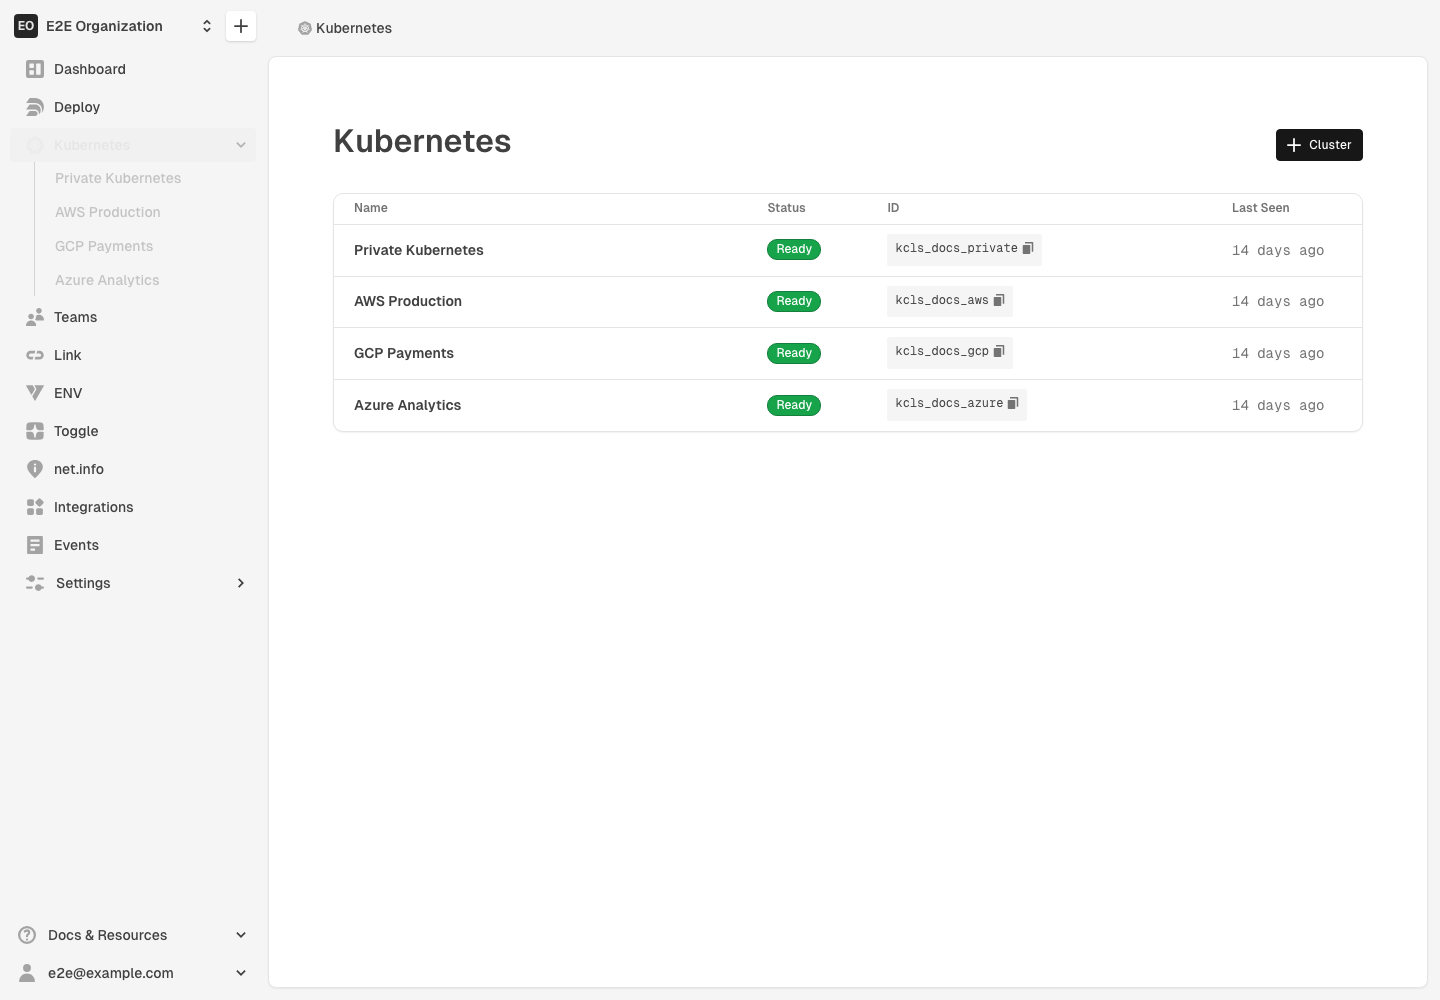Click the Last Seen column header

coord(1260,208)
